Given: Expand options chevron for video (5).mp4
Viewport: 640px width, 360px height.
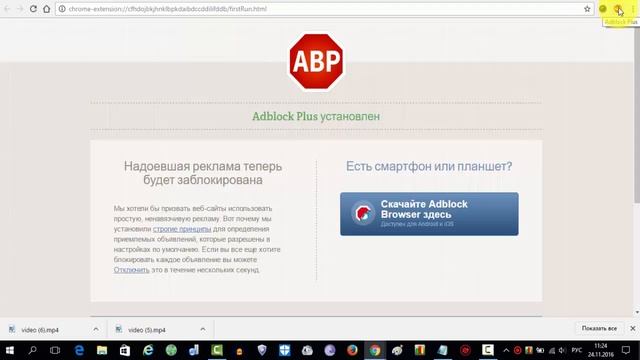Looking at the screenshot, I should [x=203, y=329].
